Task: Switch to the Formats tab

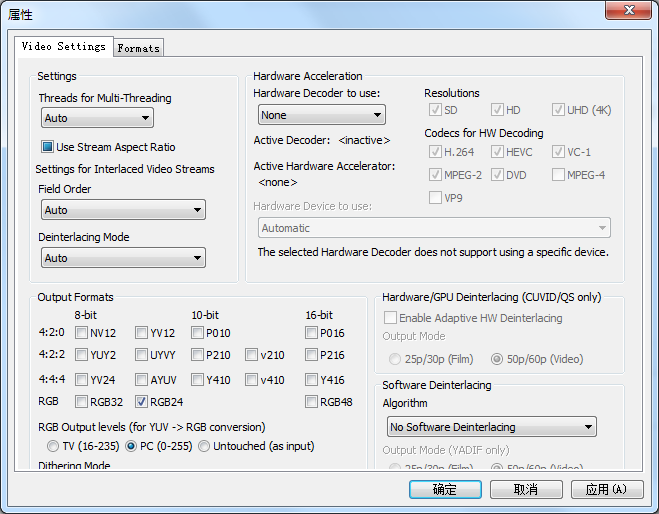Action: click(x=138, y=48)
